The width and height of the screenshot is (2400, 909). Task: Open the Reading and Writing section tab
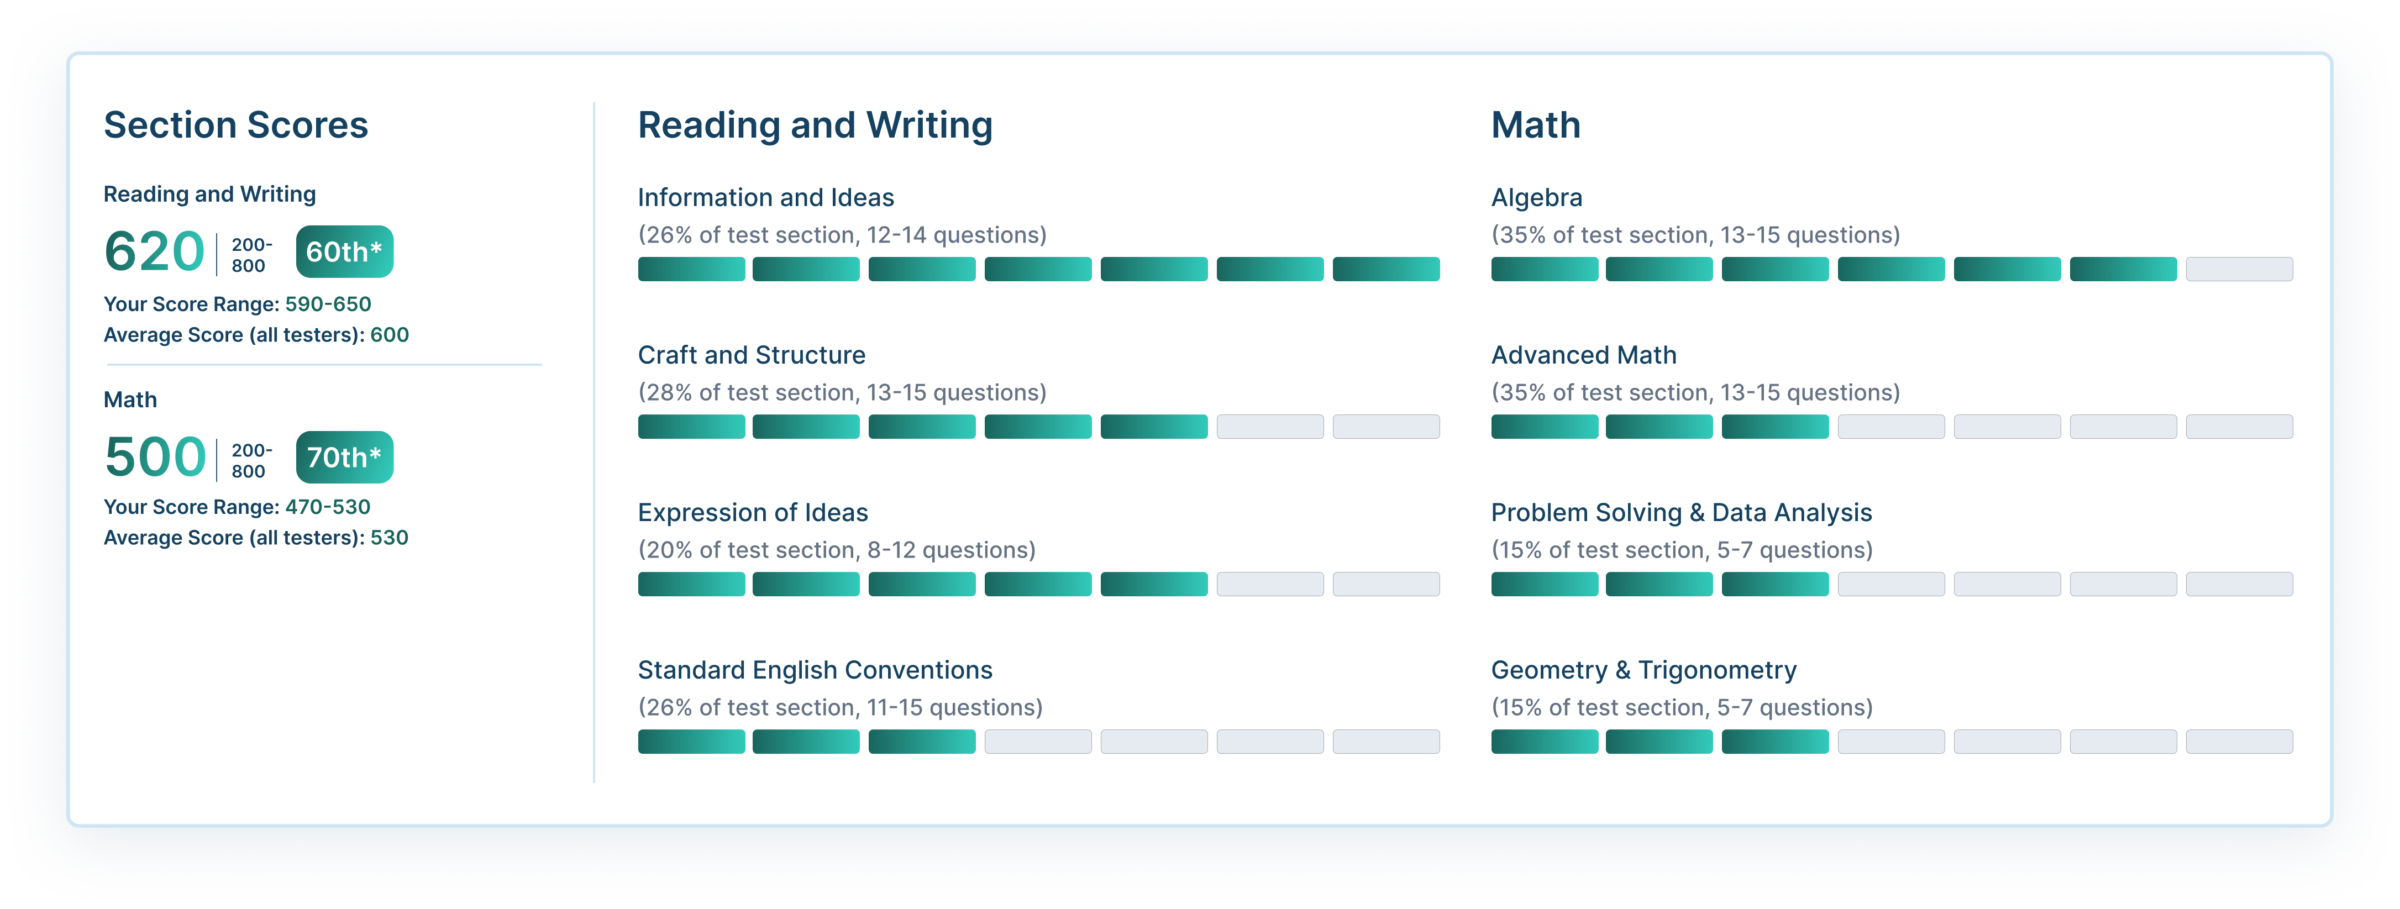coord(815,124)
